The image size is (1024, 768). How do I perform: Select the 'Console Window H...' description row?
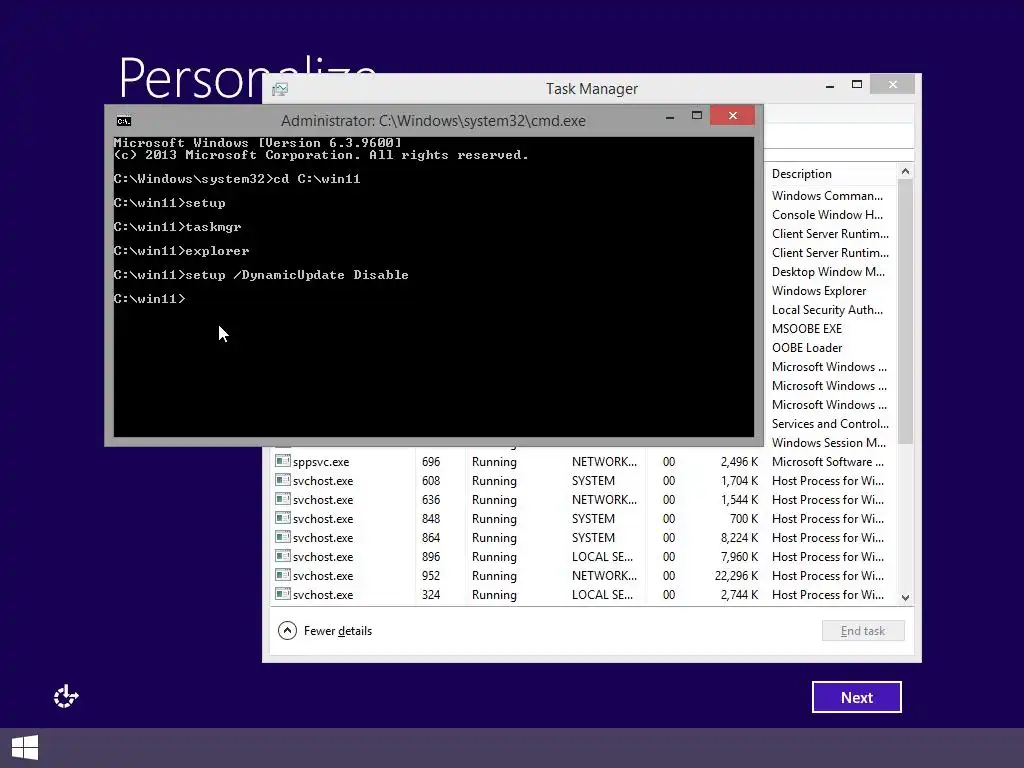pos(827,215)
